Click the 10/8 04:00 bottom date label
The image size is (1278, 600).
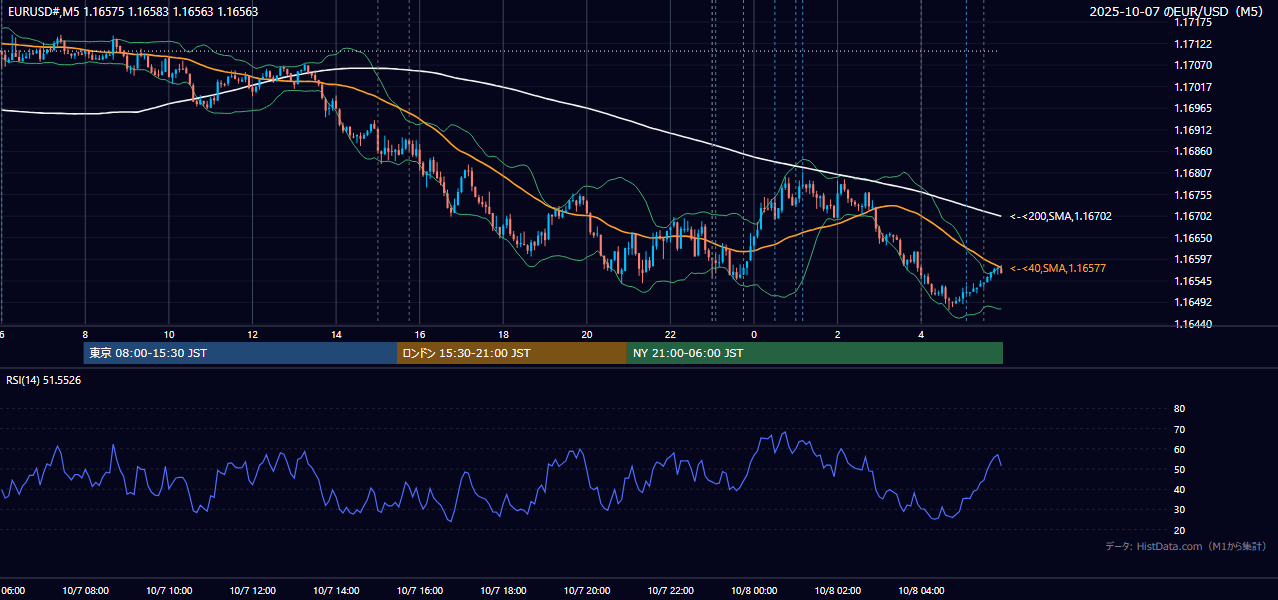point(921,591)
